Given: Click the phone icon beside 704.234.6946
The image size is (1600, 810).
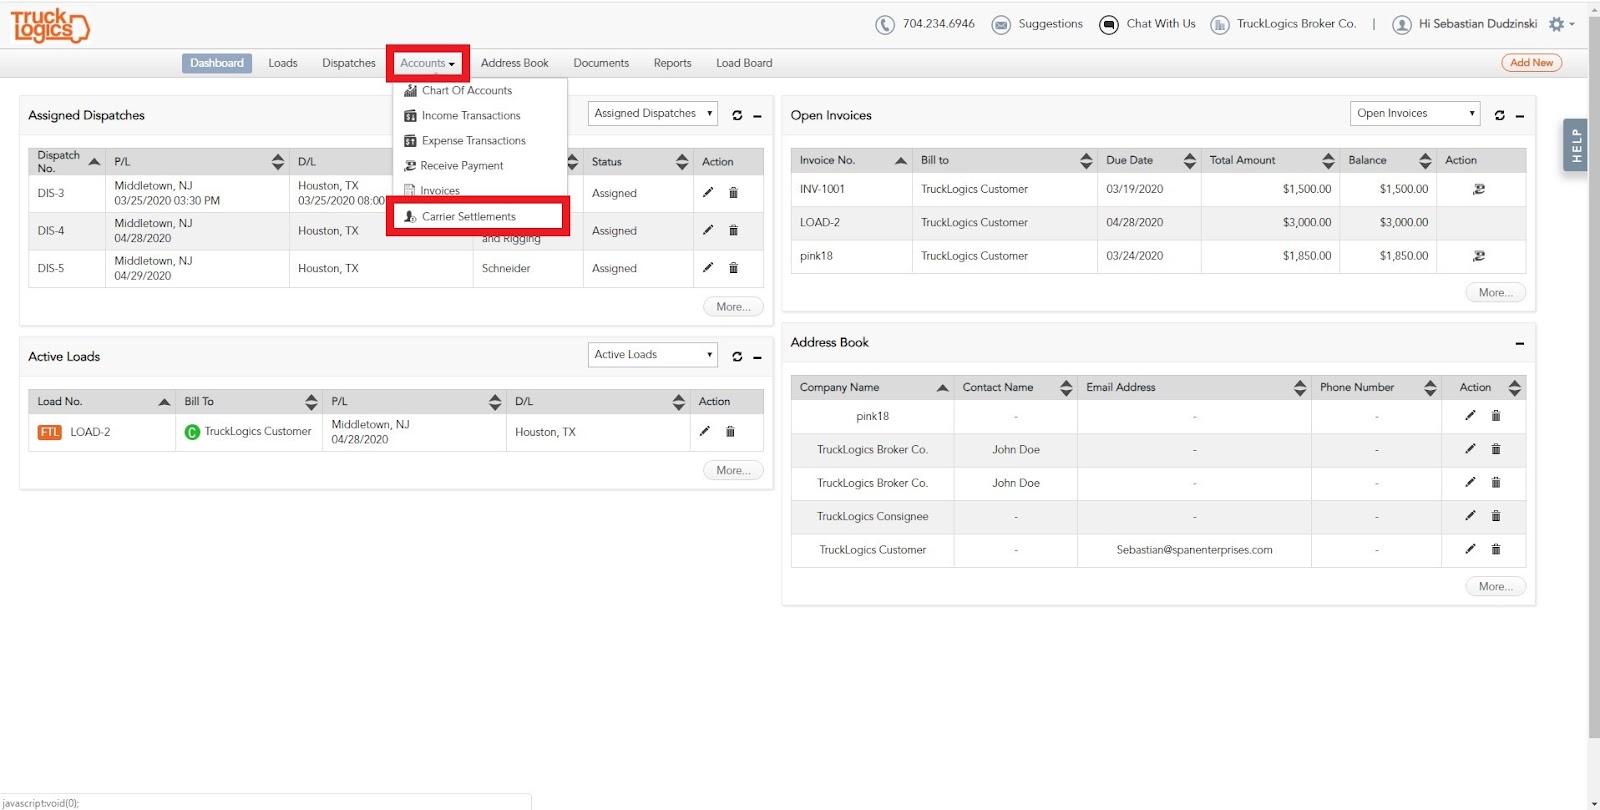Looking at the screenshot, I should pyautogui.click(x=885, y=25).
